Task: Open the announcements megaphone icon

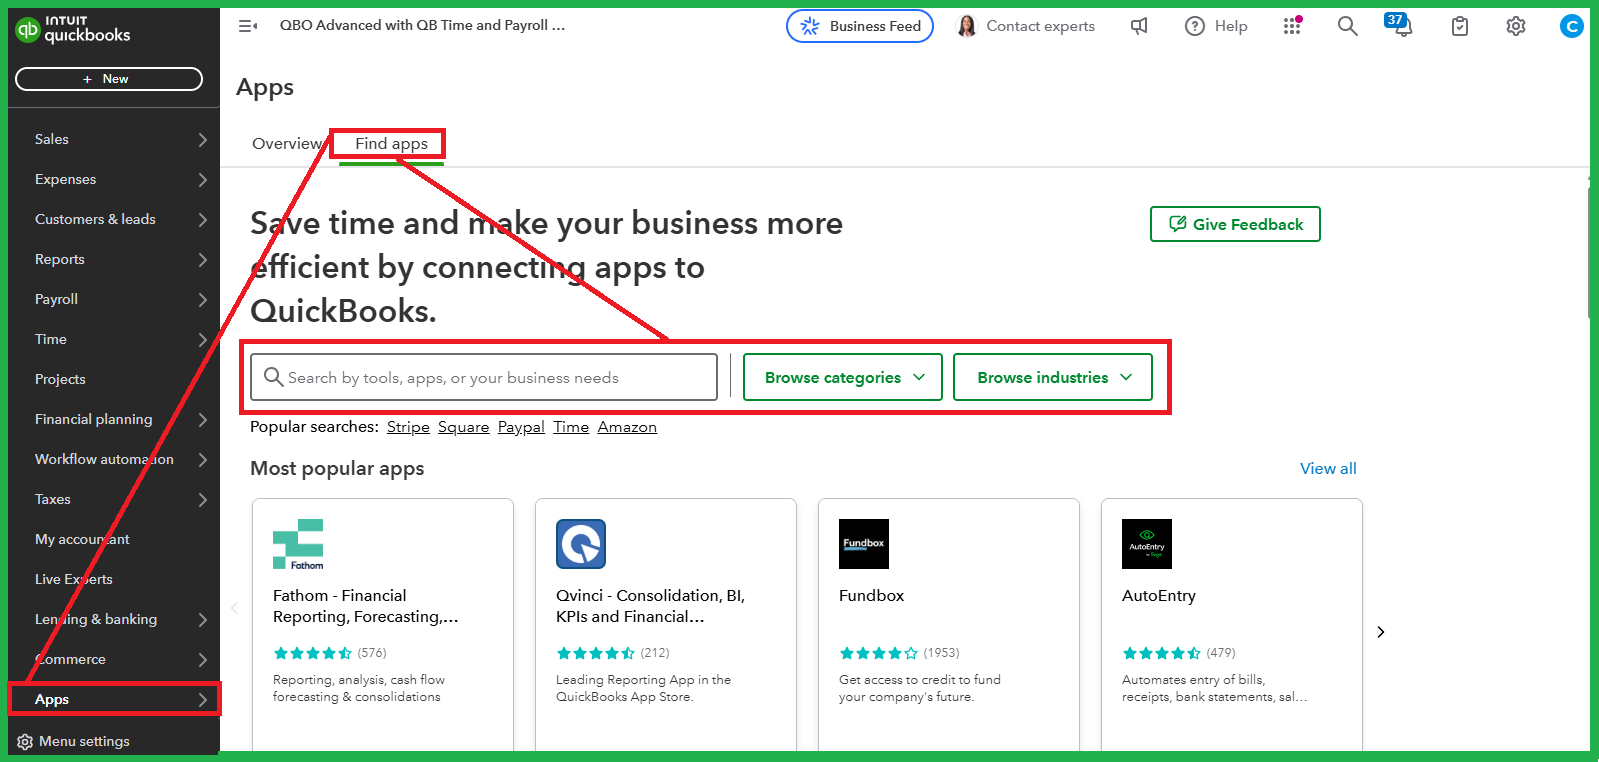Action: coord(1139,26)
